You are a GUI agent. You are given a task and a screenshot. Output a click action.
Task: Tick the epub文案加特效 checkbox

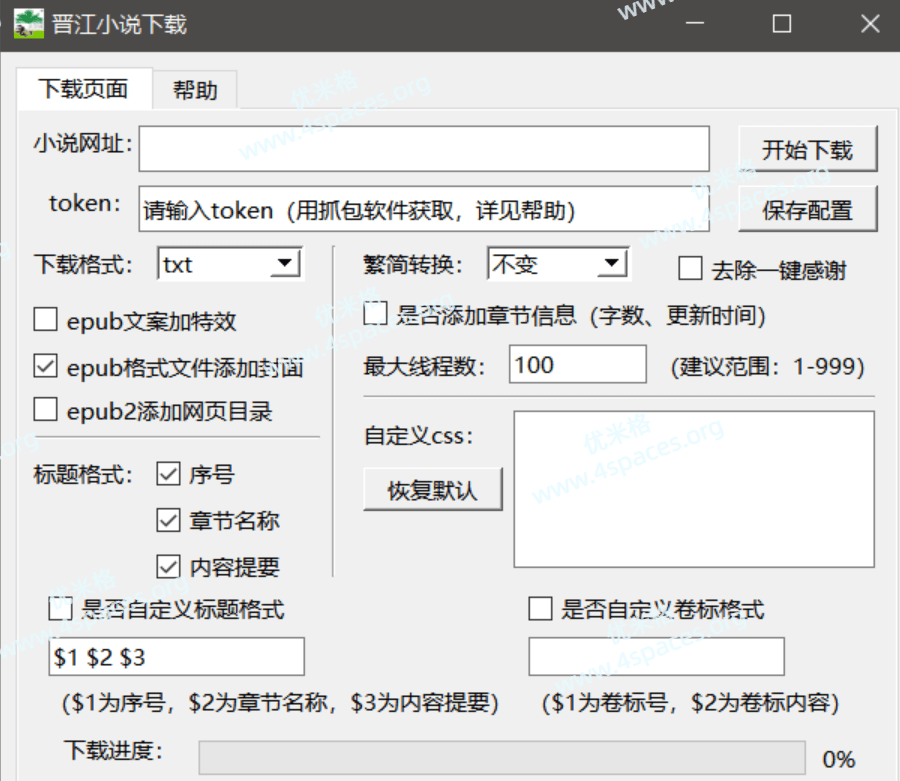(x=46, y=321)
